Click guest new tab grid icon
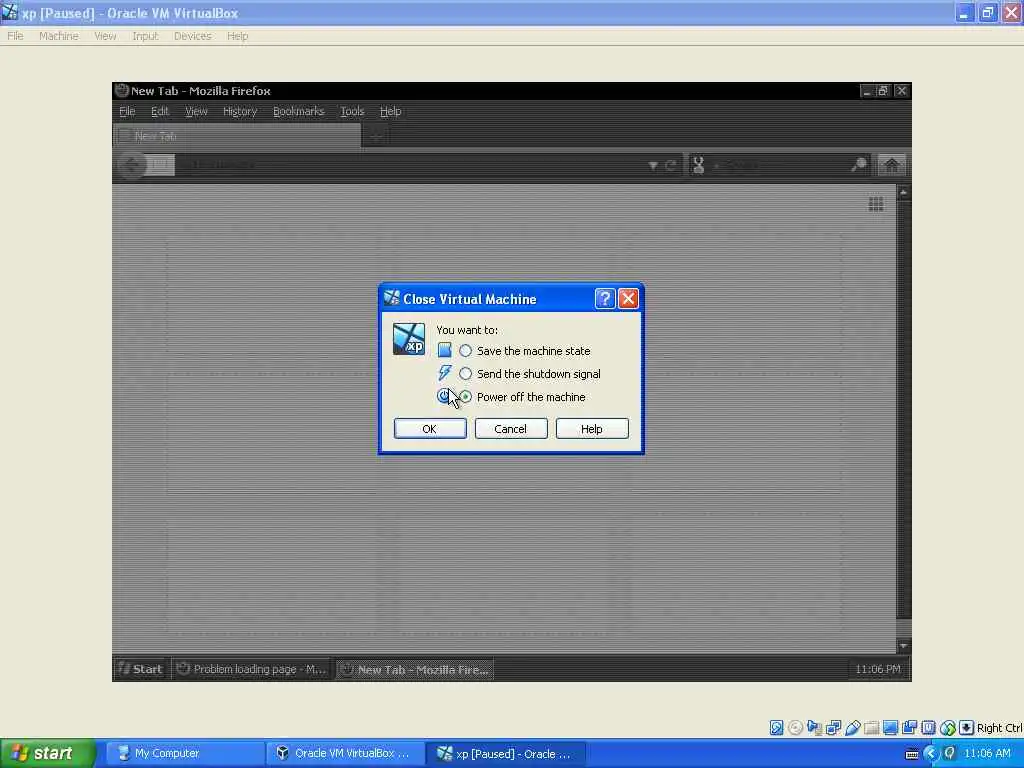The height and width of the screenshot is (768, 1024). coord(876,204)
